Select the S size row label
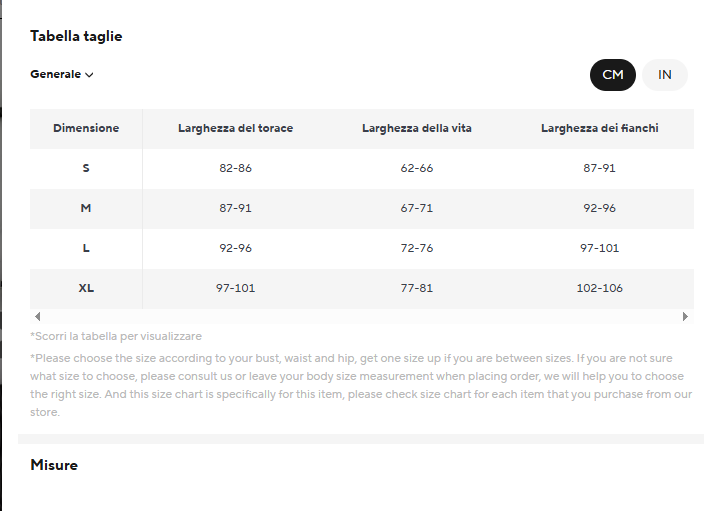The height and width of the screenshot is (511, 704). (x=86, y=168)
